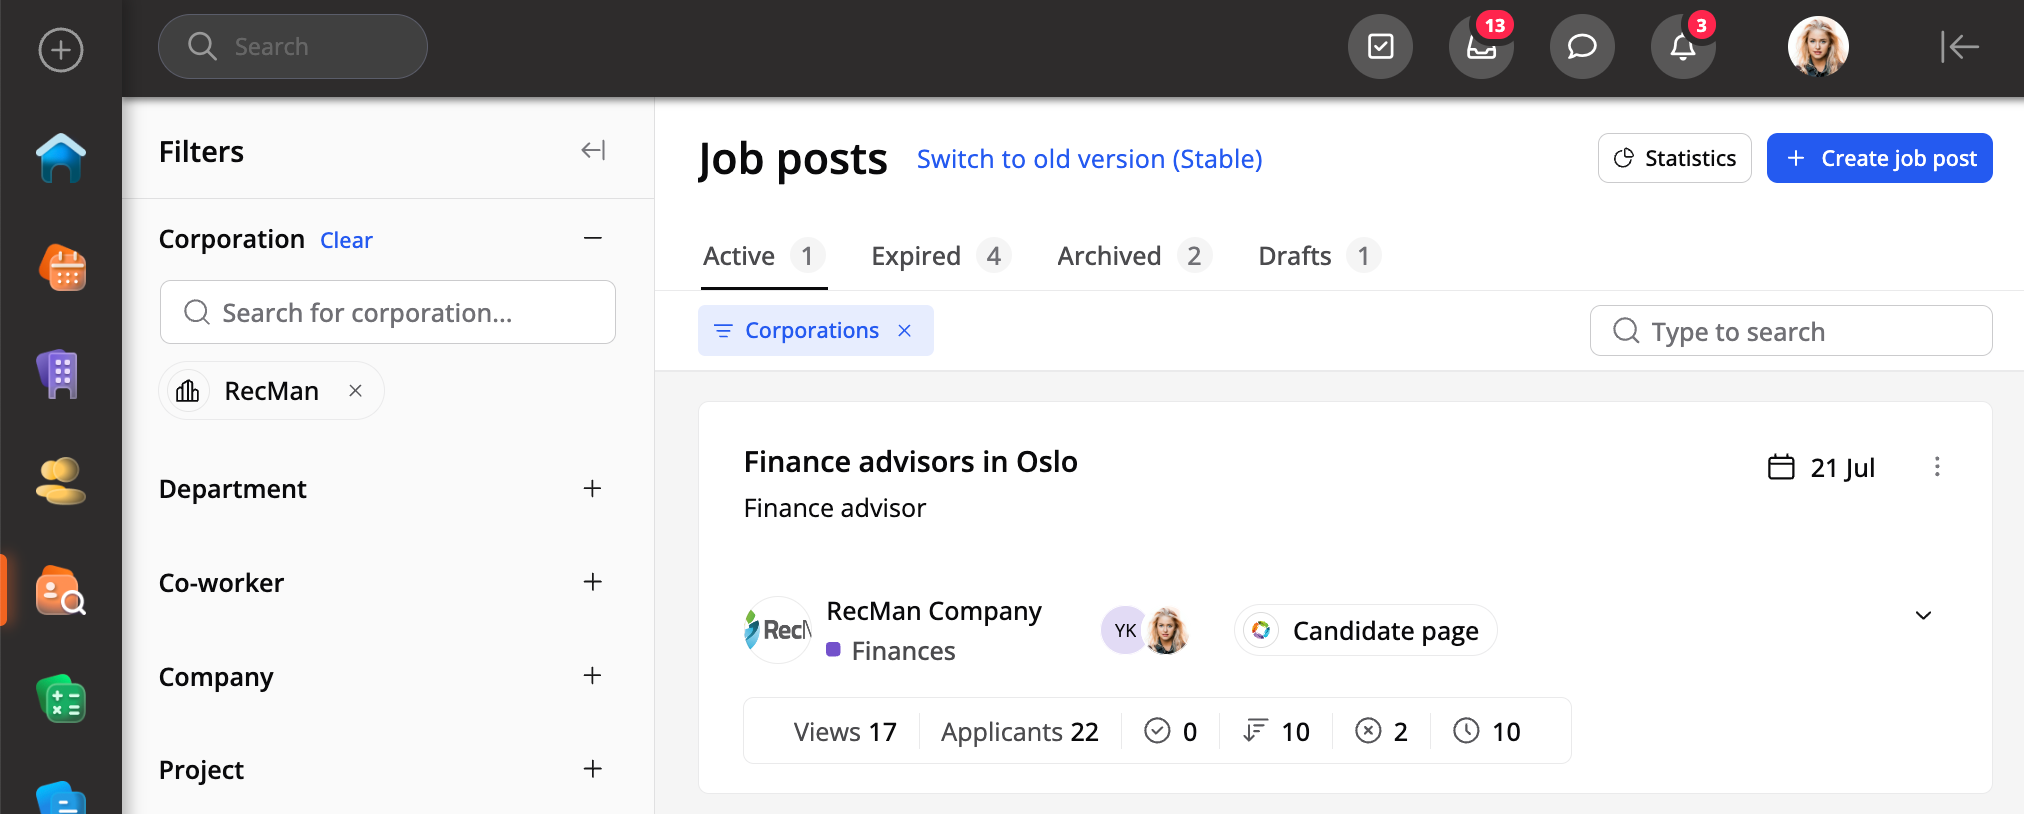Click the RecMan corporation chip

click(271, 390)
